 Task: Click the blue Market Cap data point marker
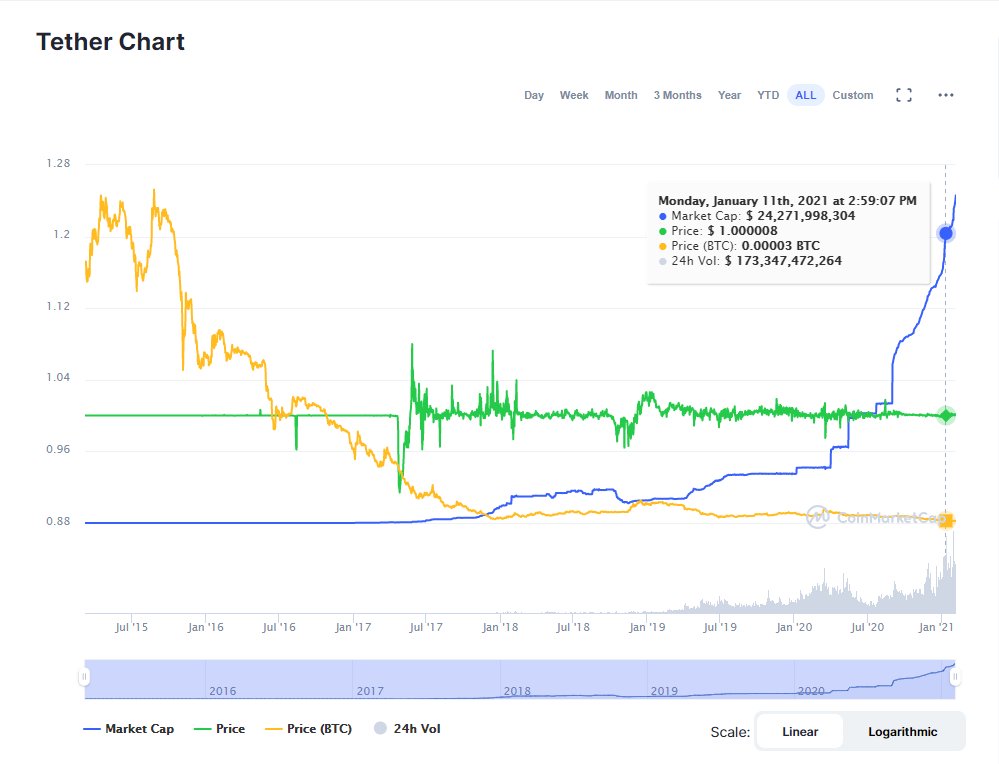pos(946,233)
